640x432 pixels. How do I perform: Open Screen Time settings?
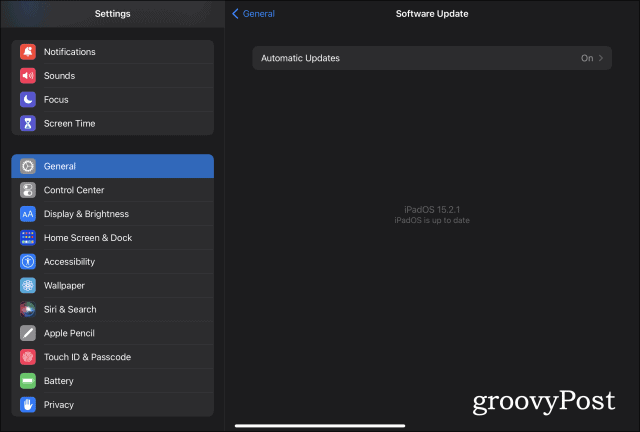[113, 123]
